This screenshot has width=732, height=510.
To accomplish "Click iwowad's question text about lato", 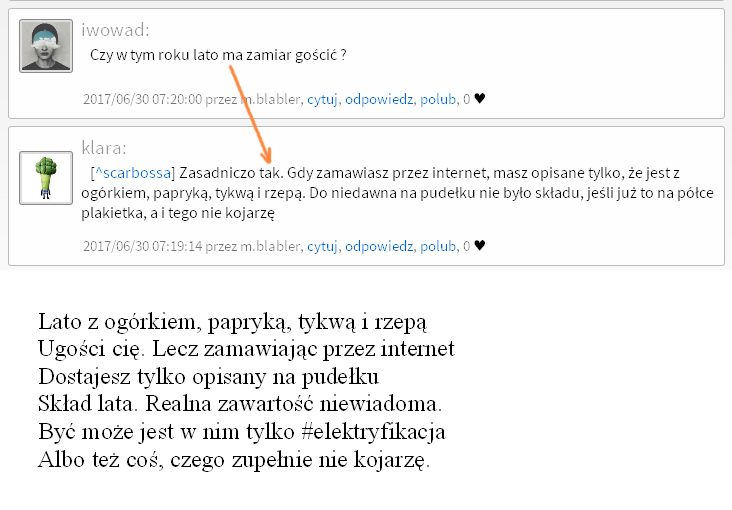I will pyautogui.click(x=218, y=56).
